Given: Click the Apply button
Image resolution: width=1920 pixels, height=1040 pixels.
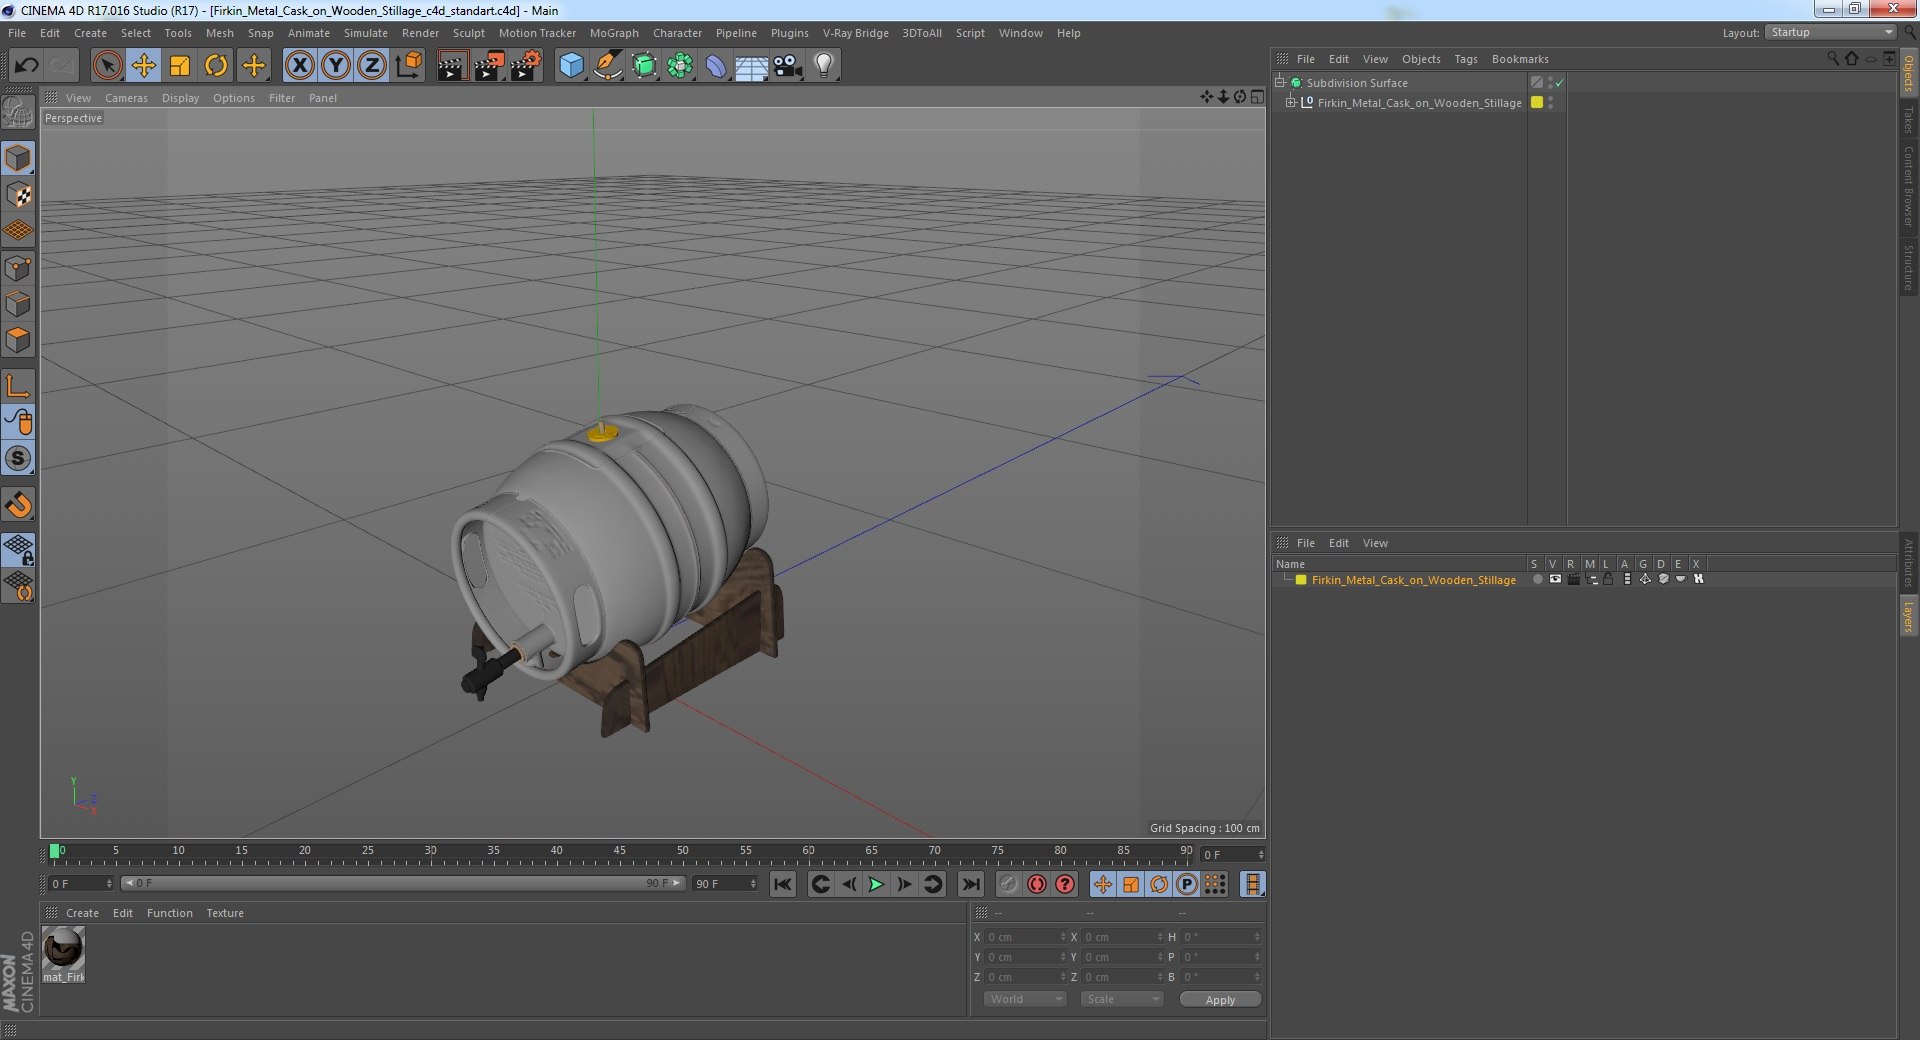Looking at the screenshot, I should pos(1220,1000).
